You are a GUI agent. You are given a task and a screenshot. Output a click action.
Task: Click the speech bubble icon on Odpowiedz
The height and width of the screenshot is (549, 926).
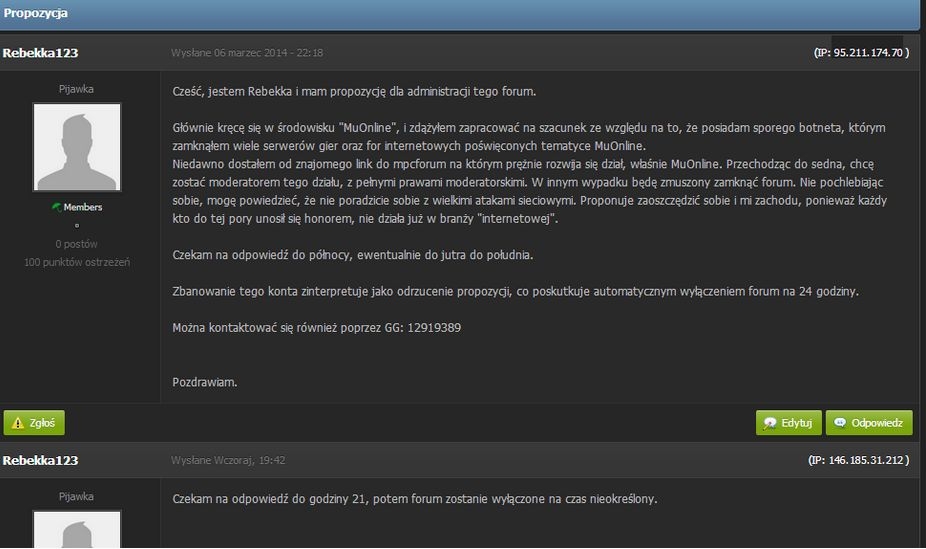[840, 423]
